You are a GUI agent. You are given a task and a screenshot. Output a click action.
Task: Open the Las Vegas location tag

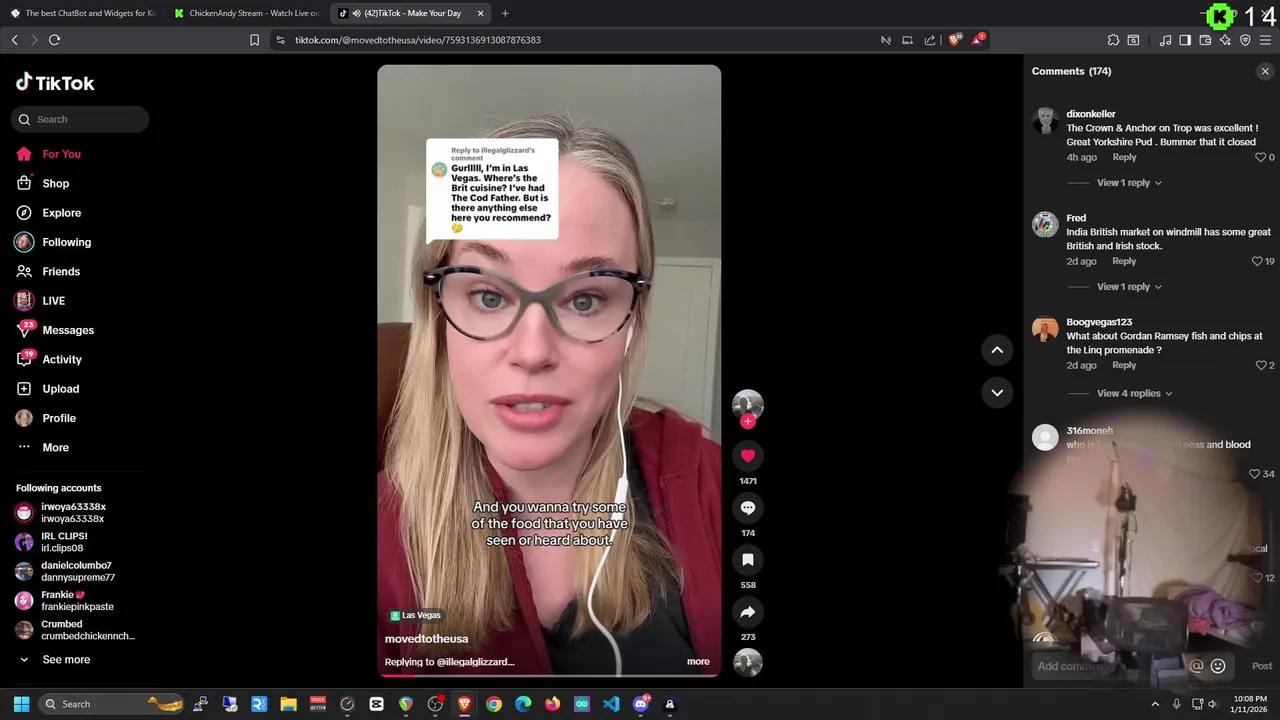[x=416, y=615]
